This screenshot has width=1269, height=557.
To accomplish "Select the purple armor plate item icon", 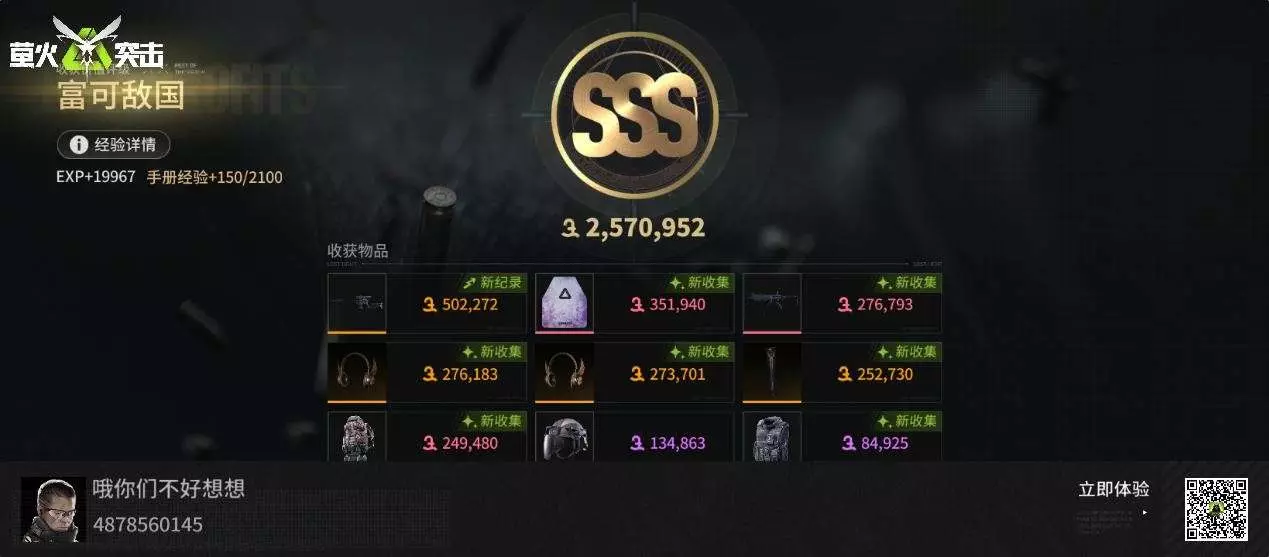I will [x=565, y=303].
